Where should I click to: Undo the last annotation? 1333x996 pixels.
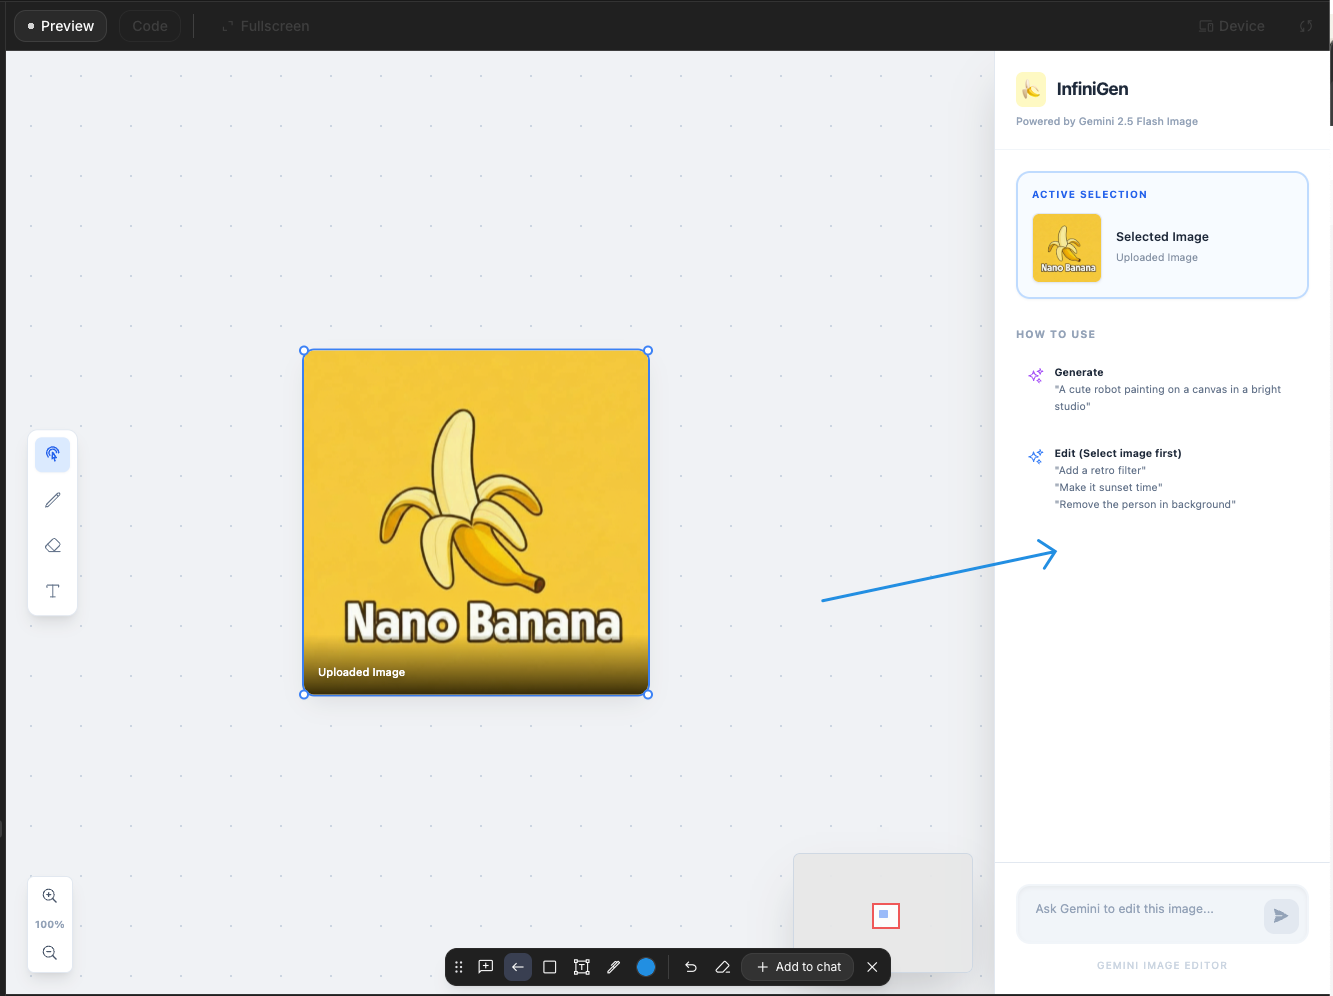click(x=691, y=967)
